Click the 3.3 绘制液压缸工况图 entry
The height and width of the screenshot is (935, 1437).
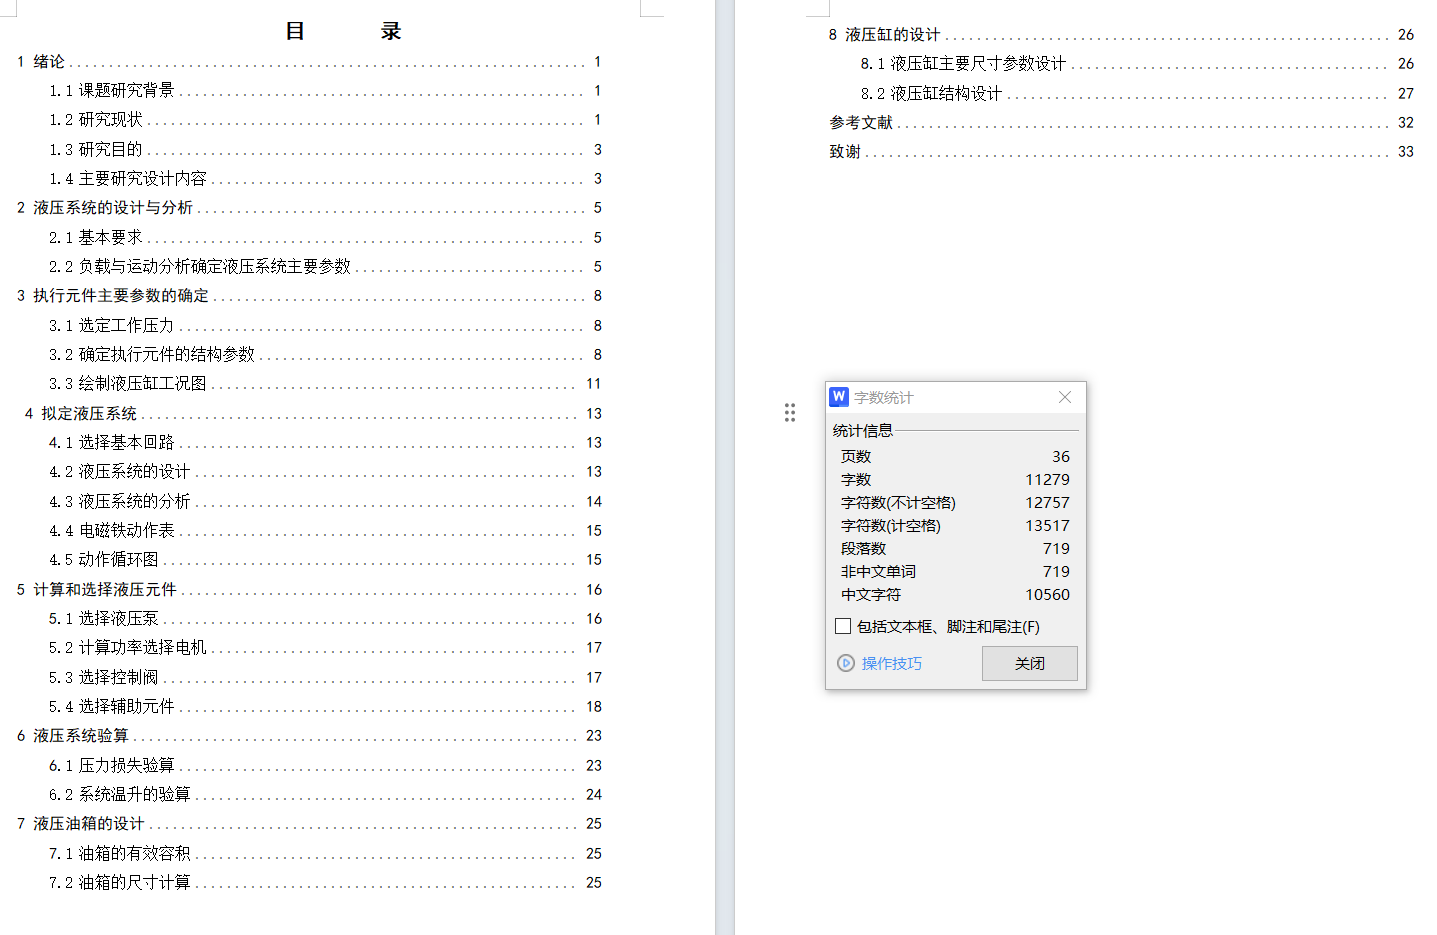pyautogui.click(x=325, y=383)
